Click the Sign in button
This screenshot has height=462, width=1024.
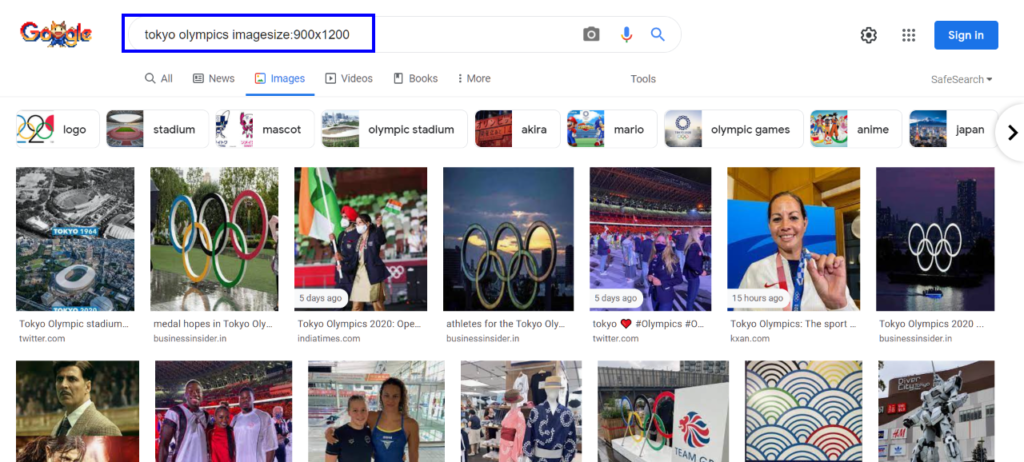pyautogui.click(x=966, y=35)
